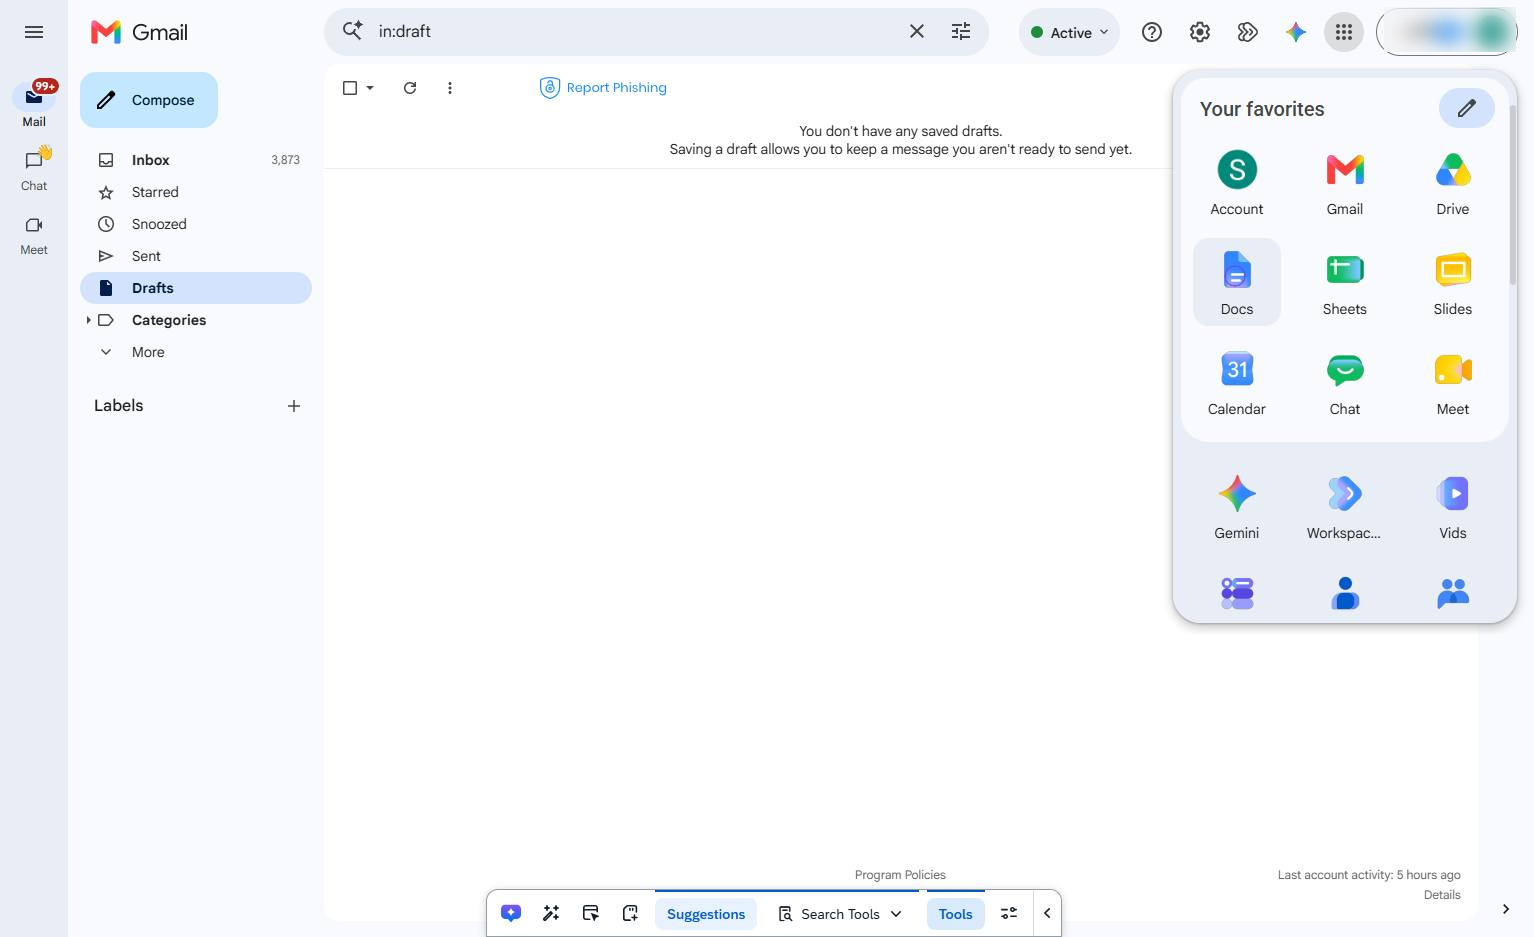Open the Sent folder
The image size is (1534, 937).
pyautogui.click(x=196, y=256)
